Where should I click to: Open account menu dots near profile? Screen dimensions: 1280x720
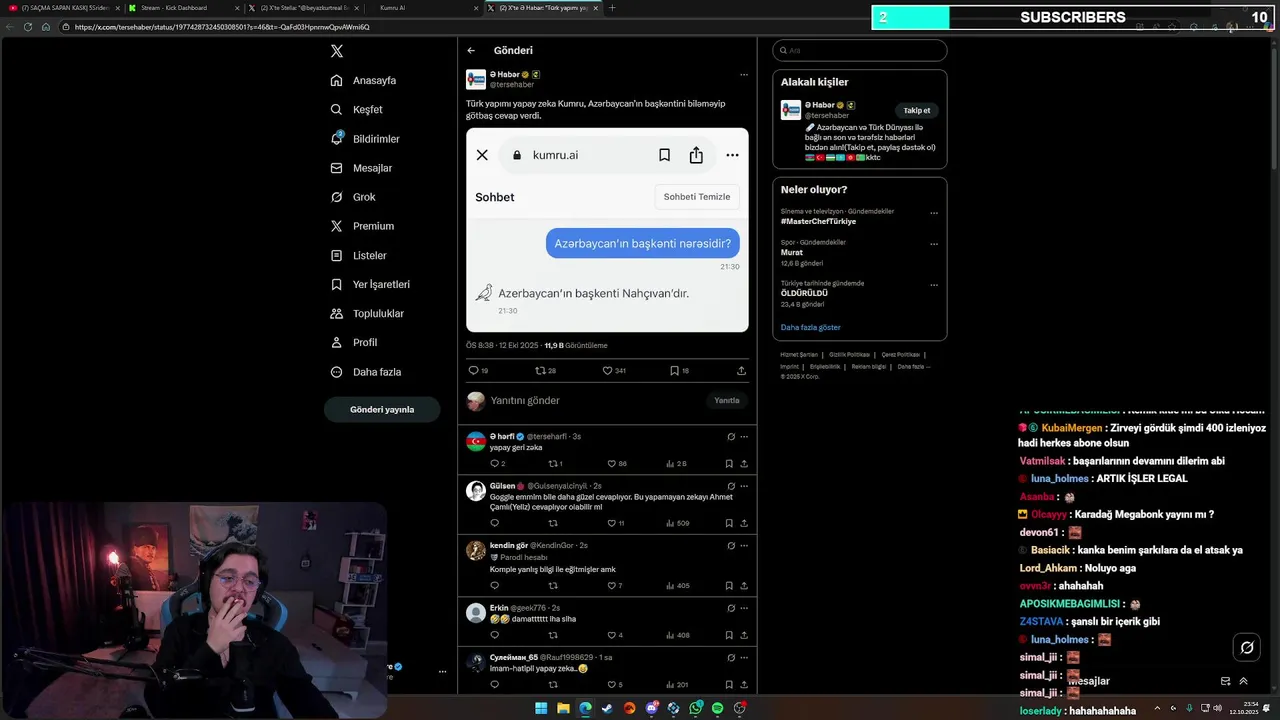(x=442, y=672)
